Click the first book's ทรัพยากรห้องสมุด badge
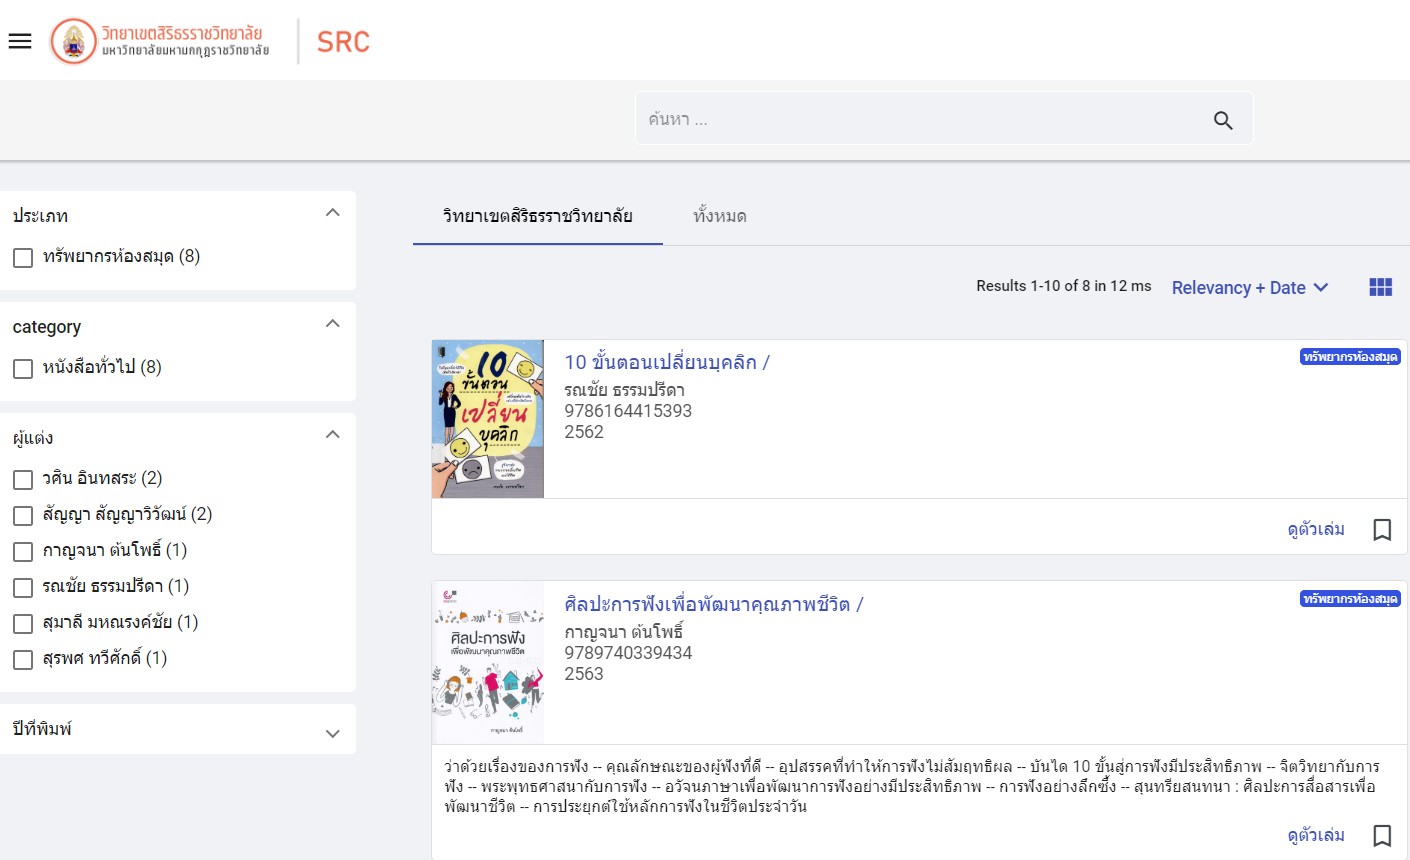The height and width of the screenshot is (860, 1410). pyautogui.click(x=1350, y=357)
